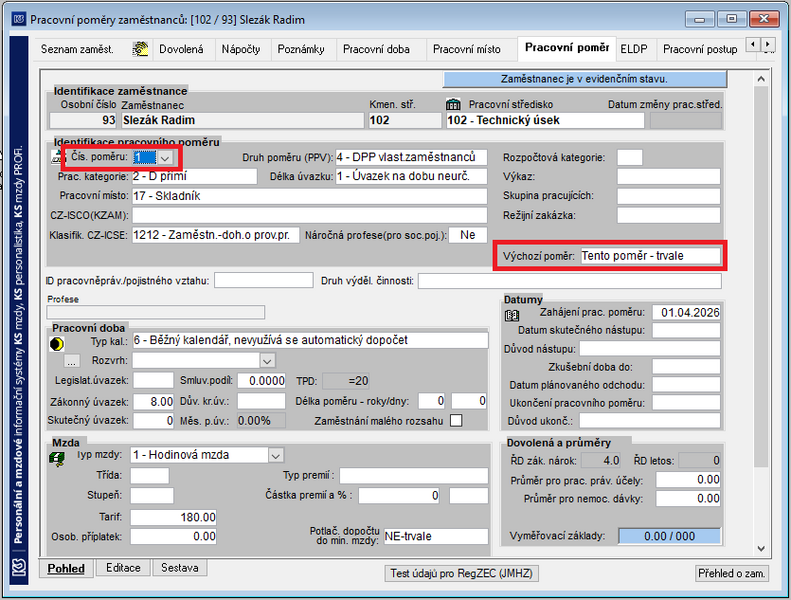Click the Zkušební doba do field
The image size is (791, 600).
686,367
